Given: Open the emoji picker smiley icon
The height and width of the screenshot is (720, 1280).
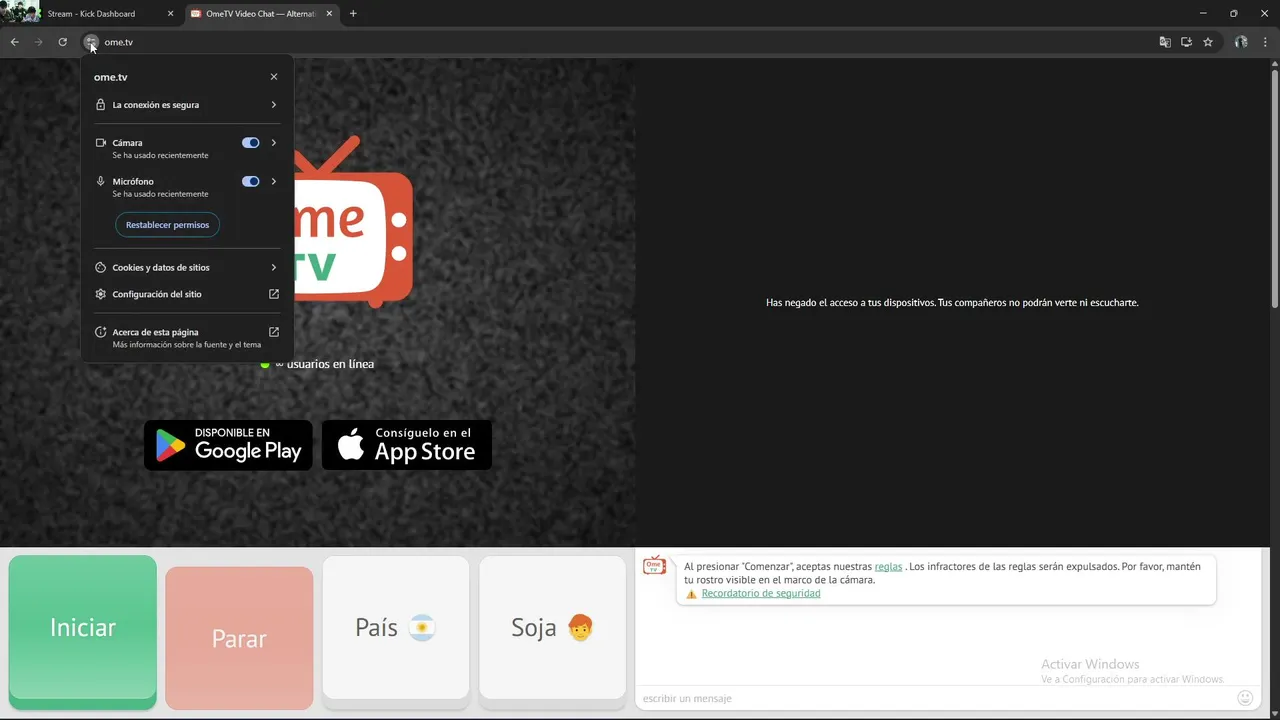Looking at the screenshot, I should point(1245,698).
